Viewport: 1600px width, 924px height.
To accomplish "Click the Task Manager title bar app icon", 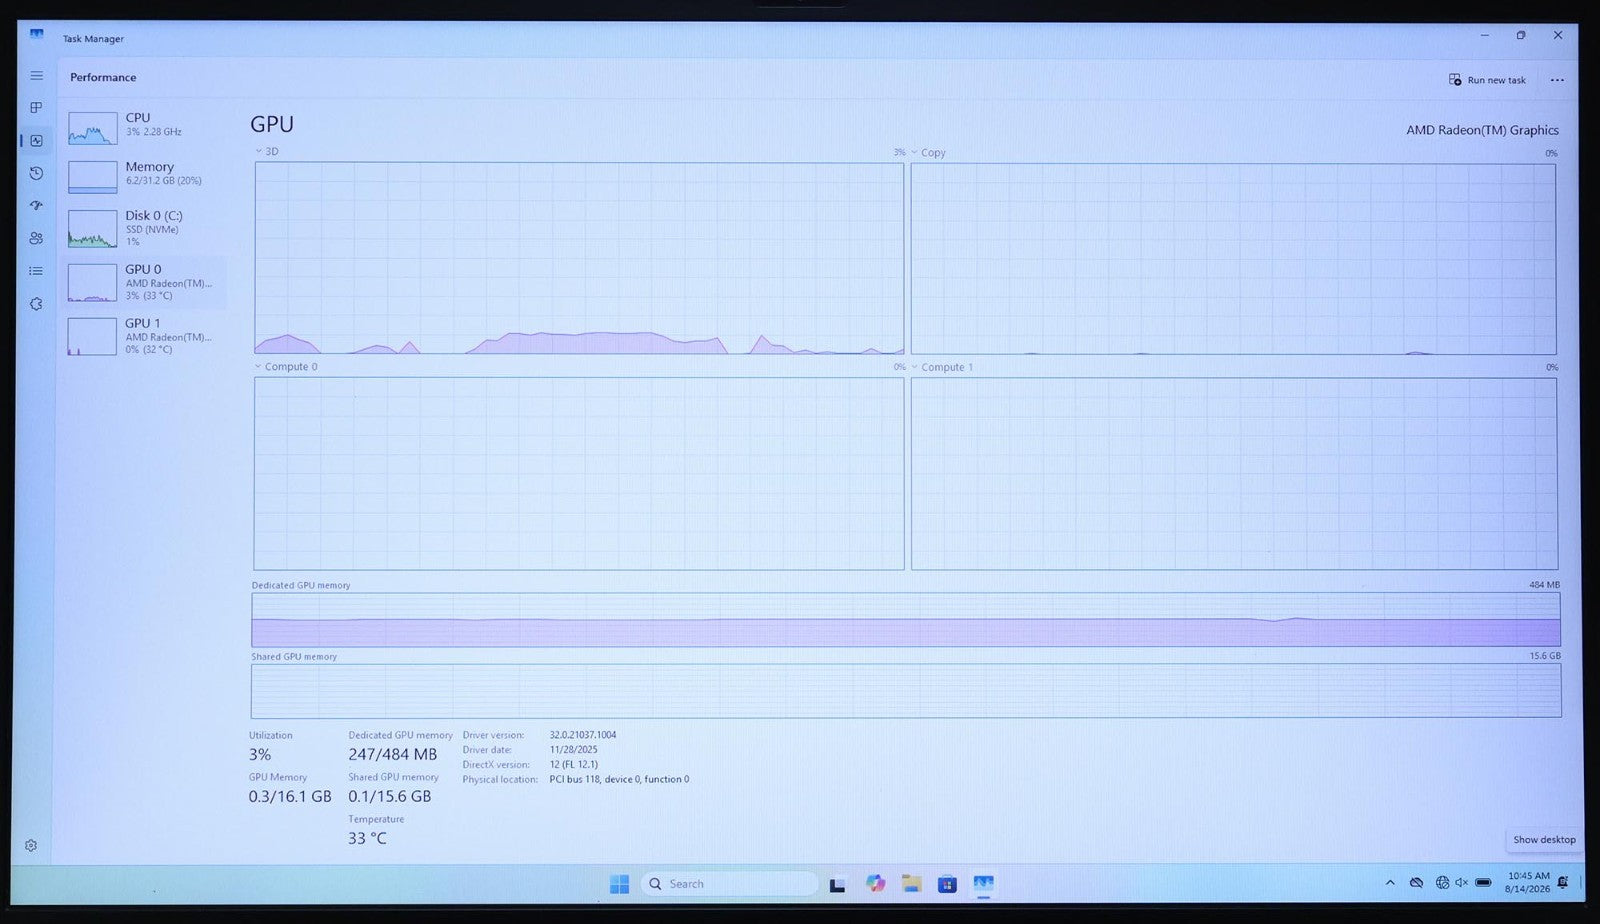I will [x=36, y=36].
